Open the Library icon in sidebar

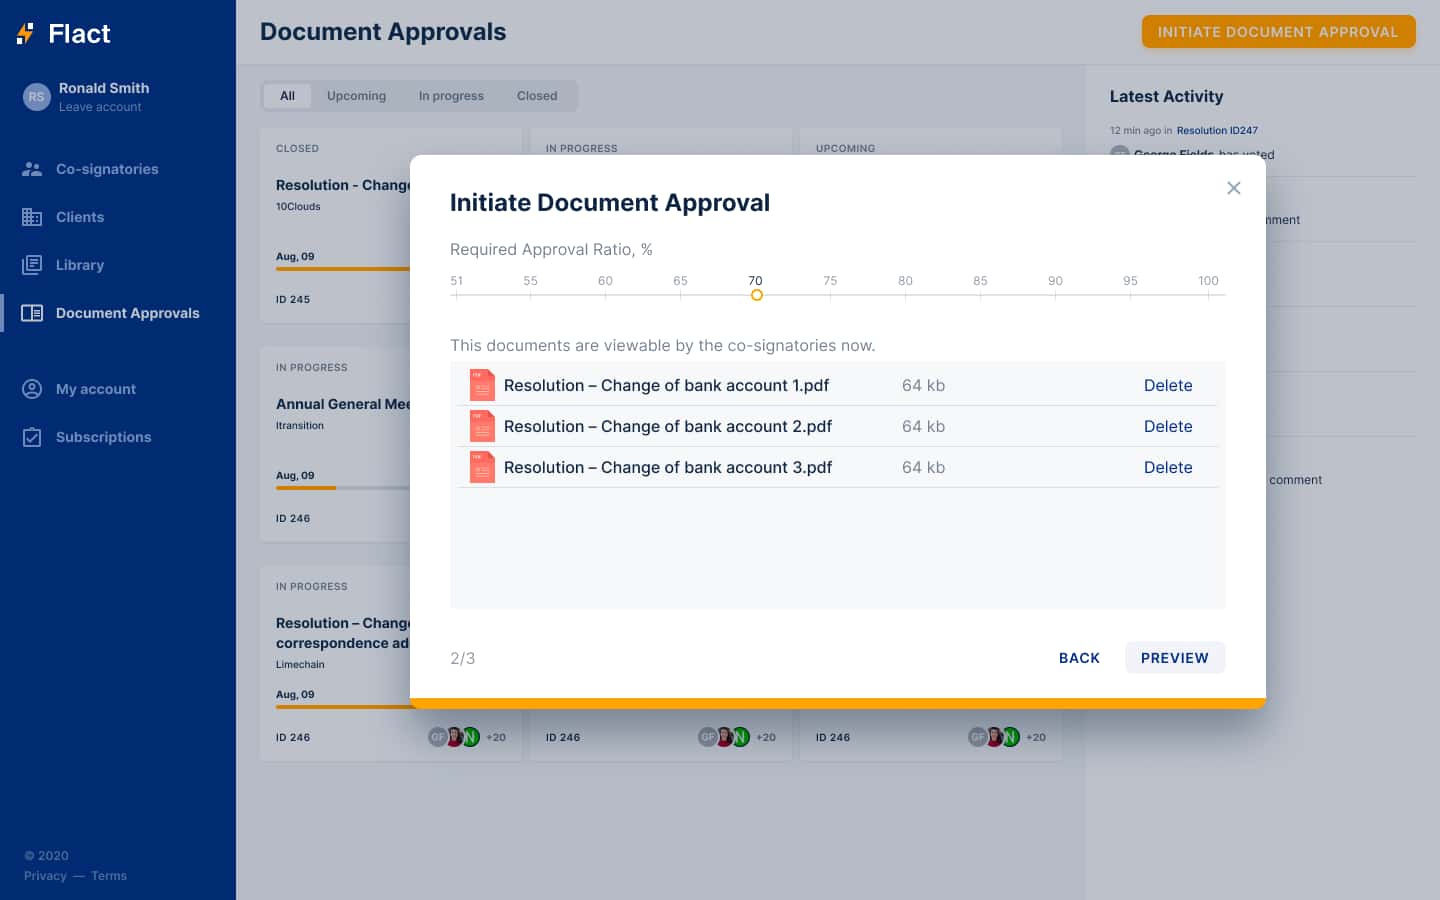pos(32,265)
